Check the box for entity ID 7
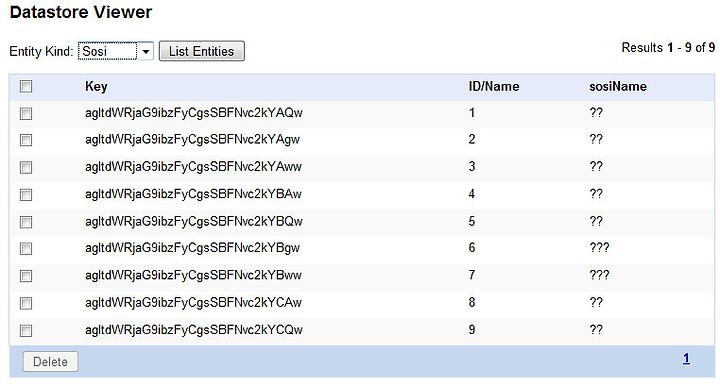This screenshot has height=386, width=720. coord(26,276)
